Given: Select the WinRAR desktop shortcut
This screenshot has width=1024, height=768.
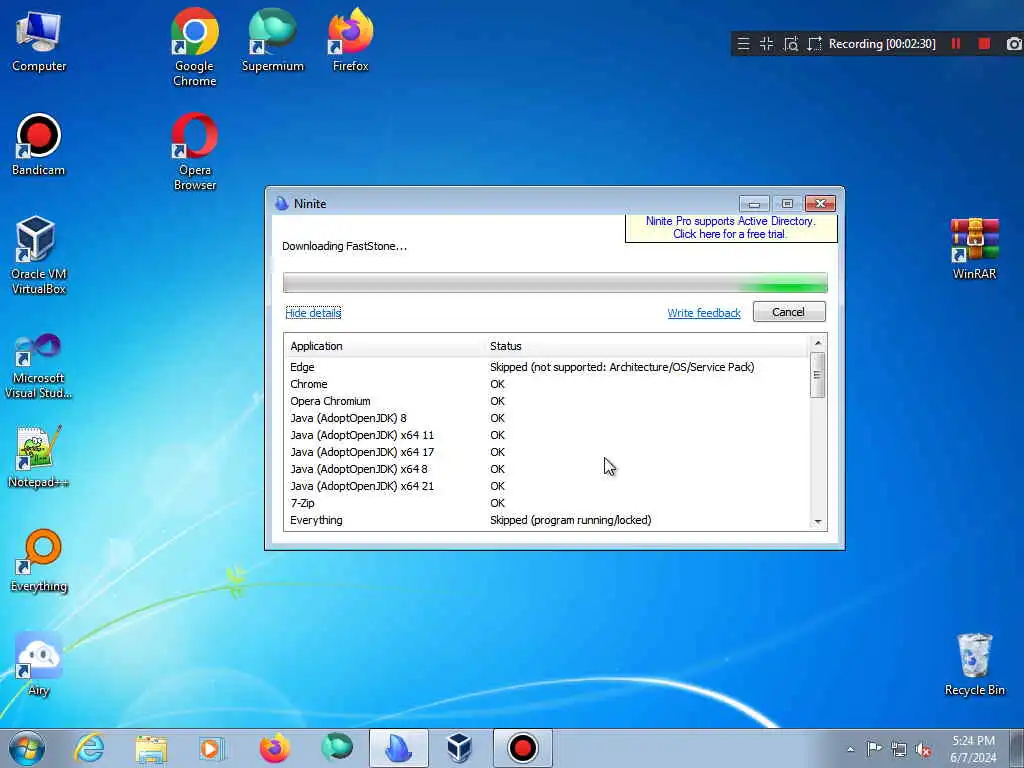Looking at the screenshot, I should click(974, 249).
